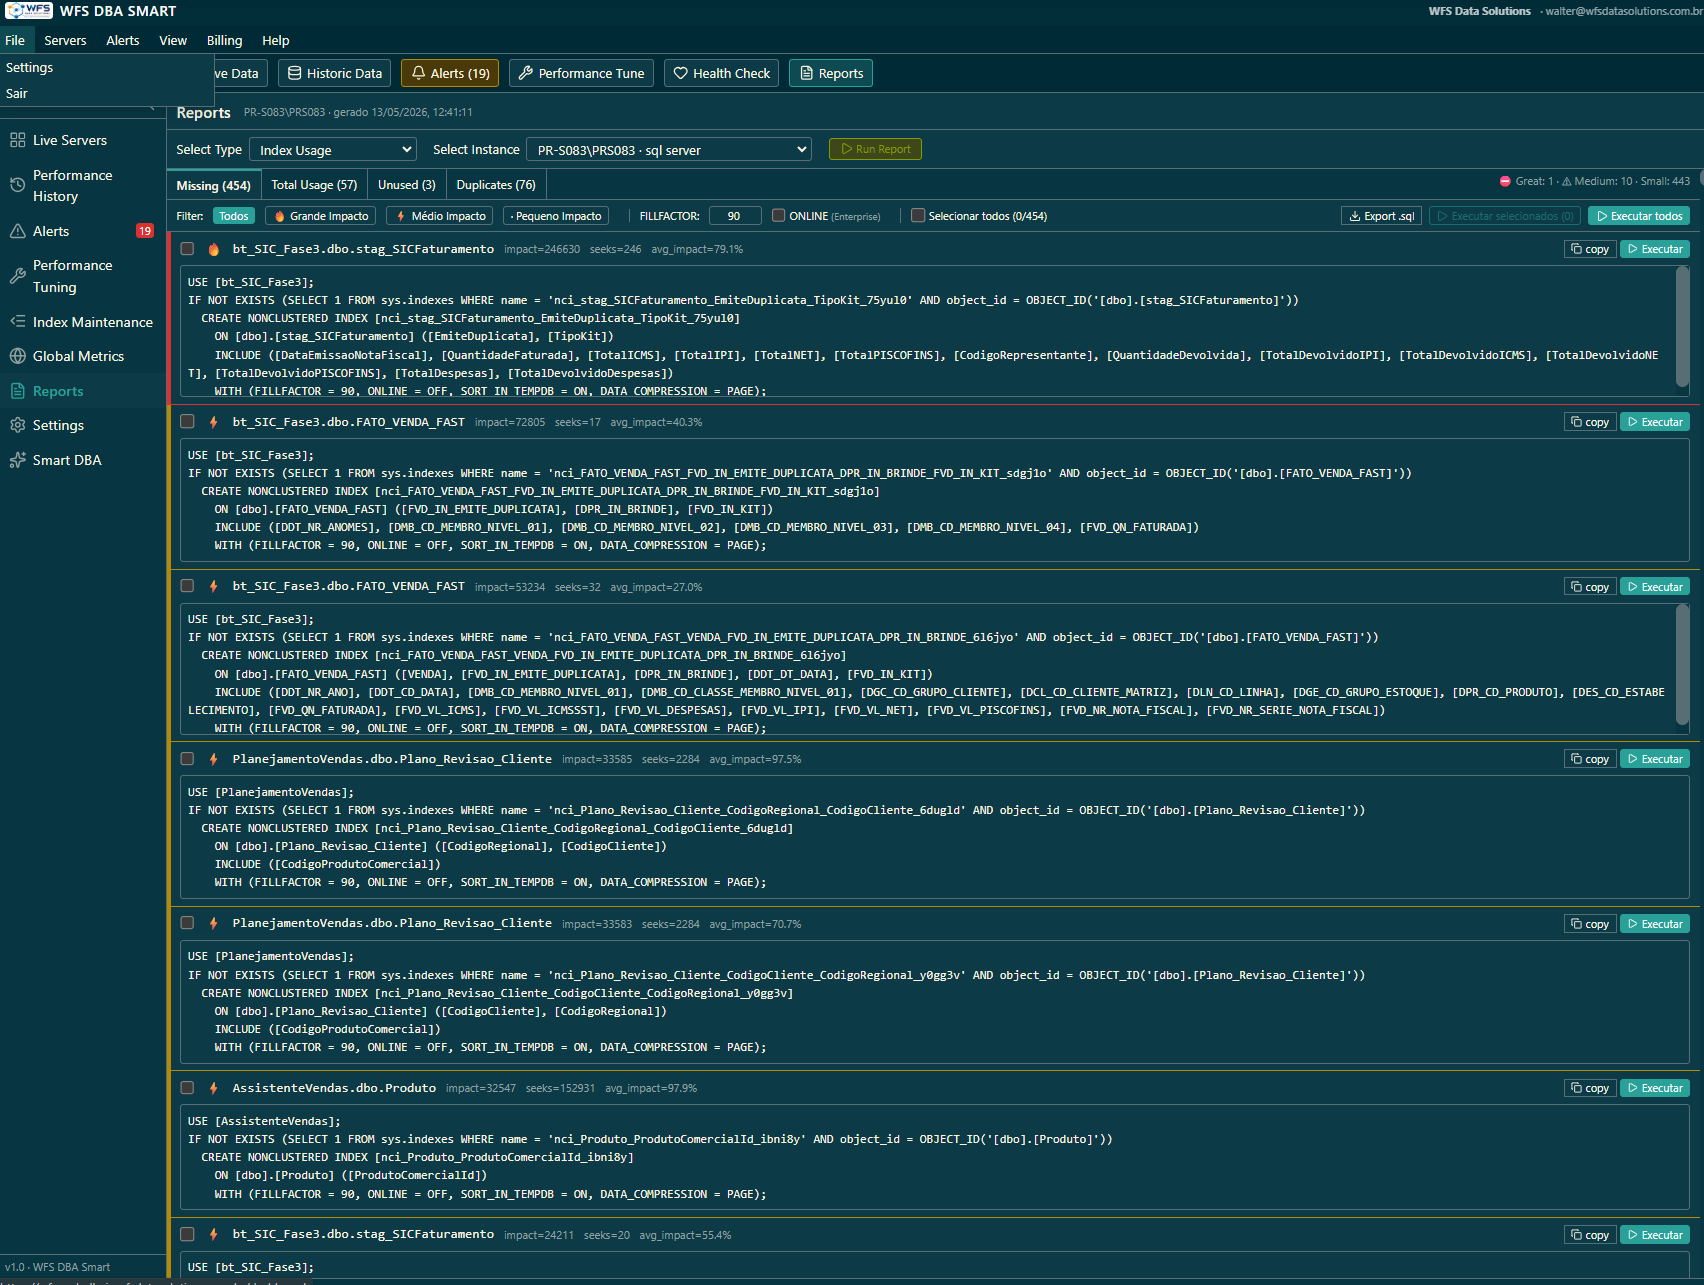This screenshot has height=1285, width=1704.
Task: Check stag_SICFaturamento impact=24211 checkbox
Action: click(187, 1234)
